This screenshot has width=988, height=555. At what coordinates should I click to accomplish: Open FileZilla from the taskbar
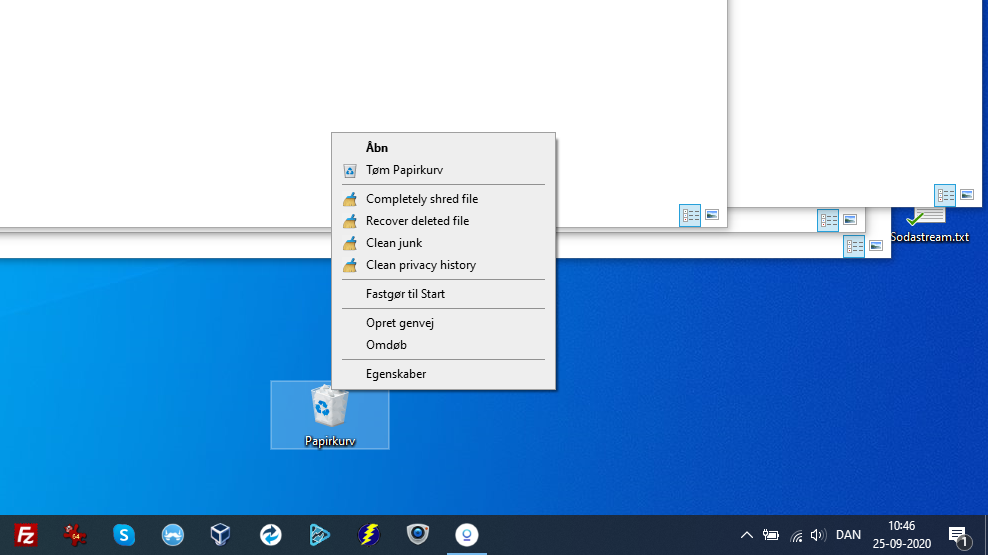26,535
